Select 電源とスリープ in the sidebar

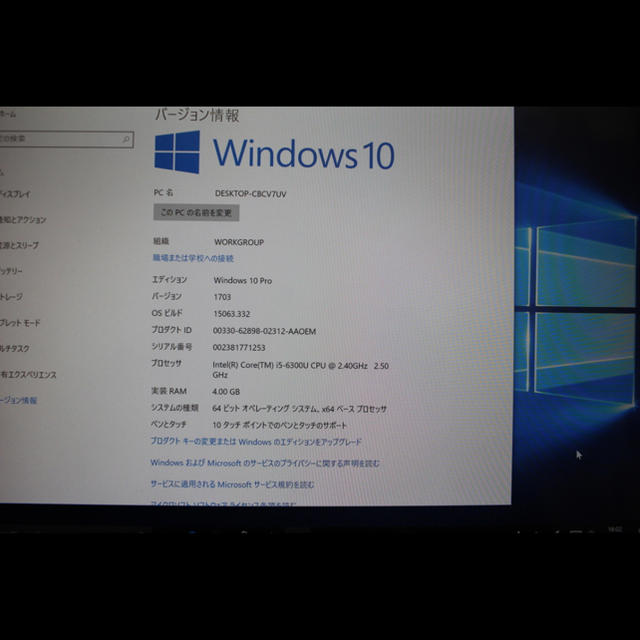coord(19,245)
